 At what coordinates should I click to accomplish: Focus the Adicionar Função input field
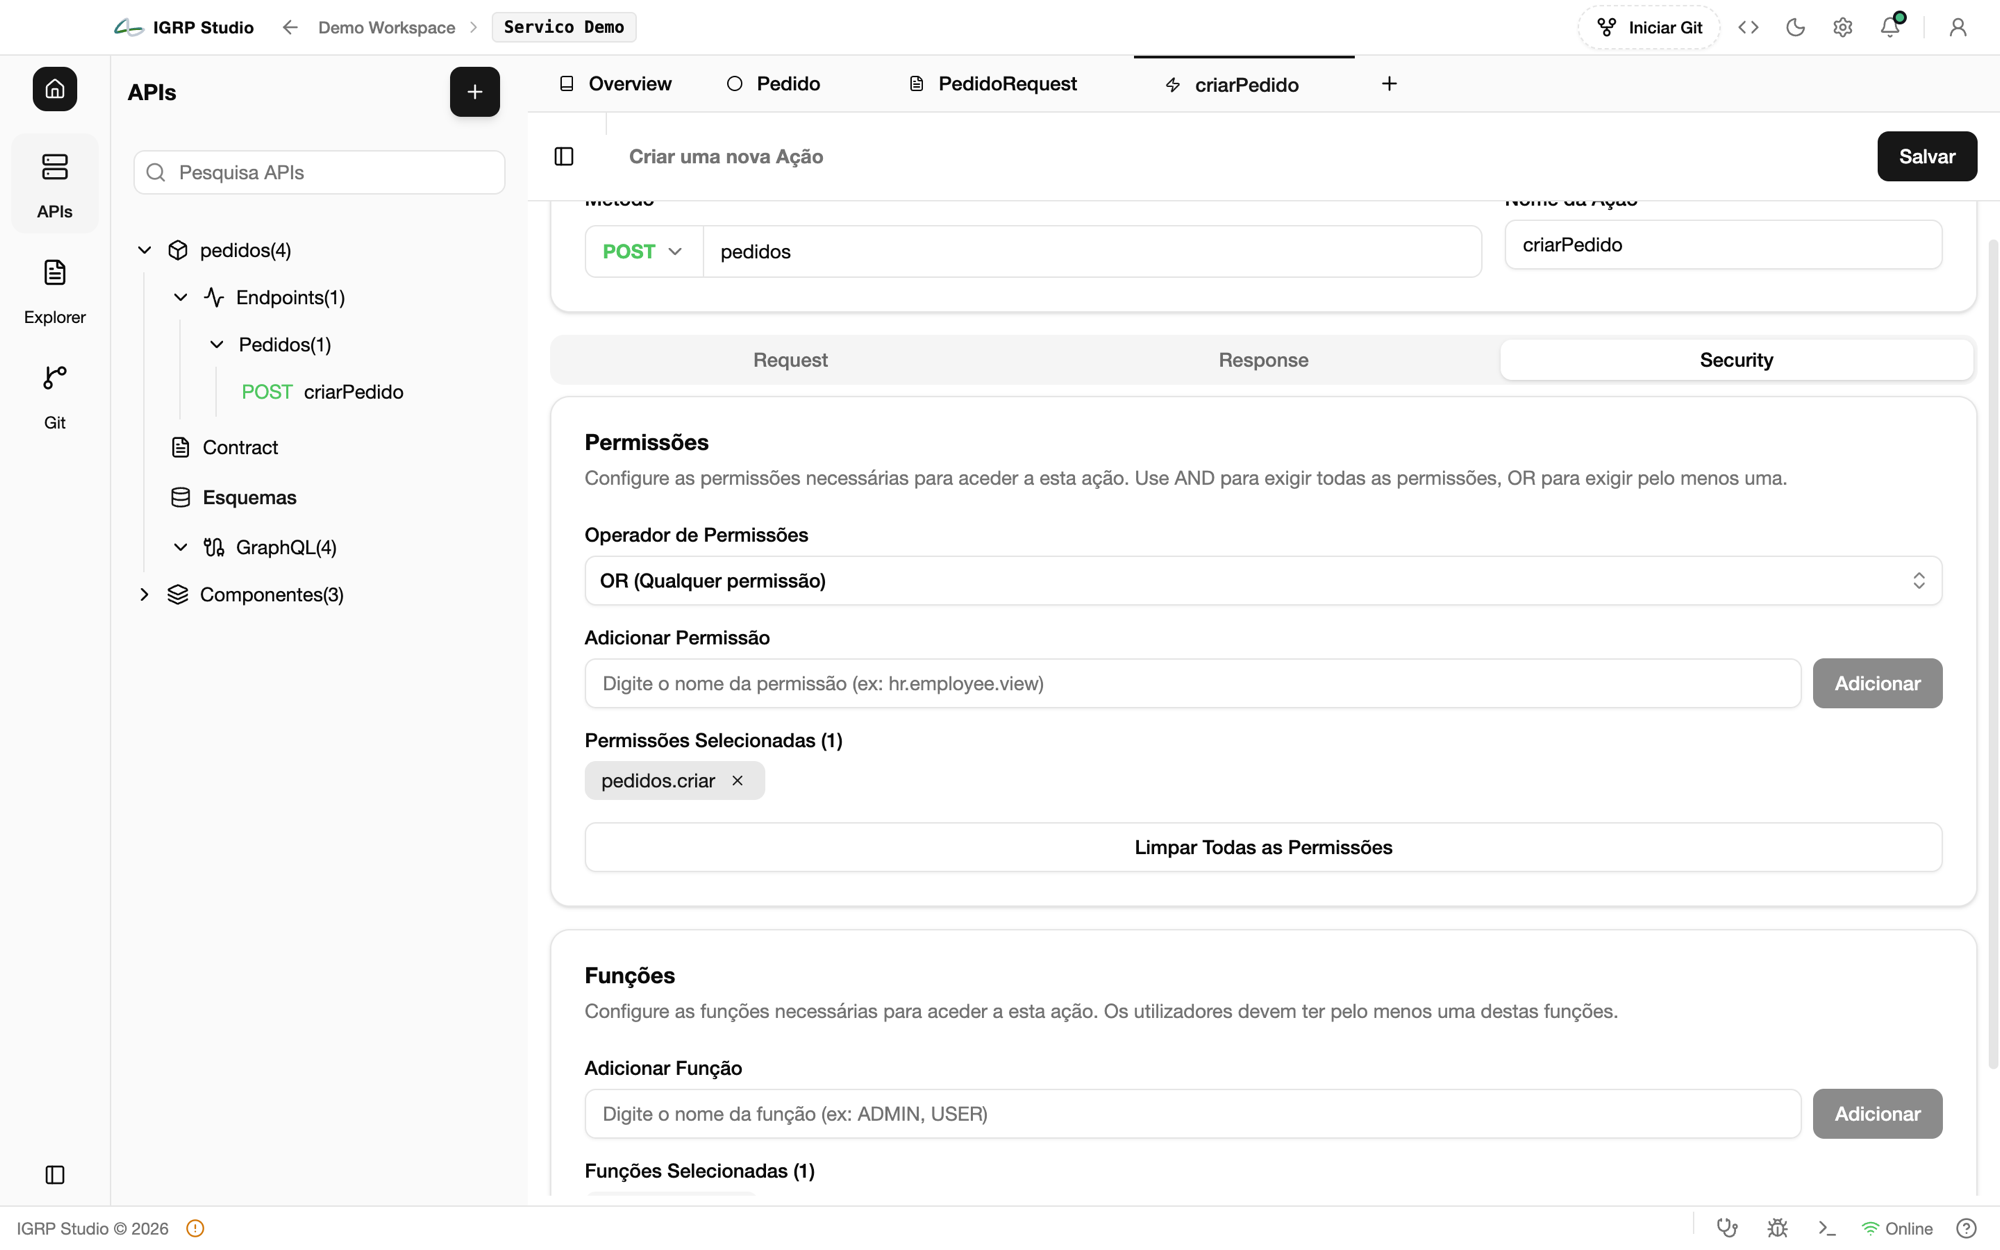tap(1192, 1113)
